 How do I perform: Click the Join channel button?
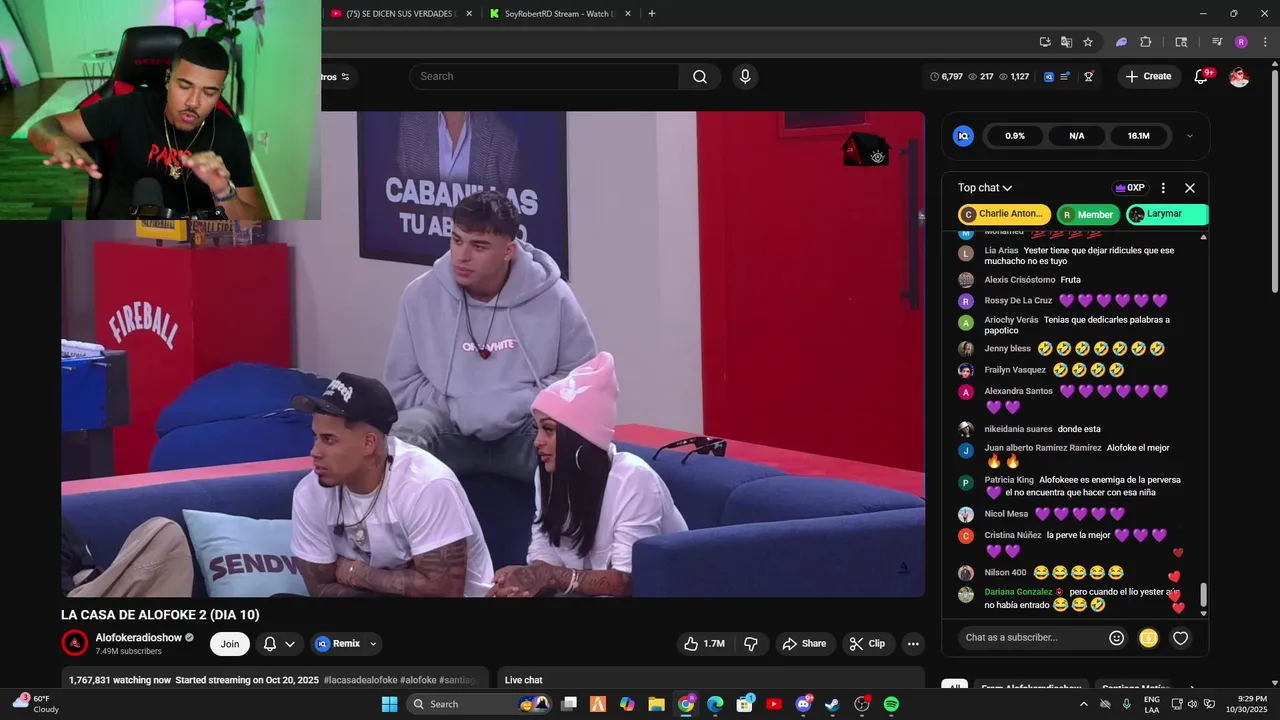pyautogui.click(x=230, y=644)
